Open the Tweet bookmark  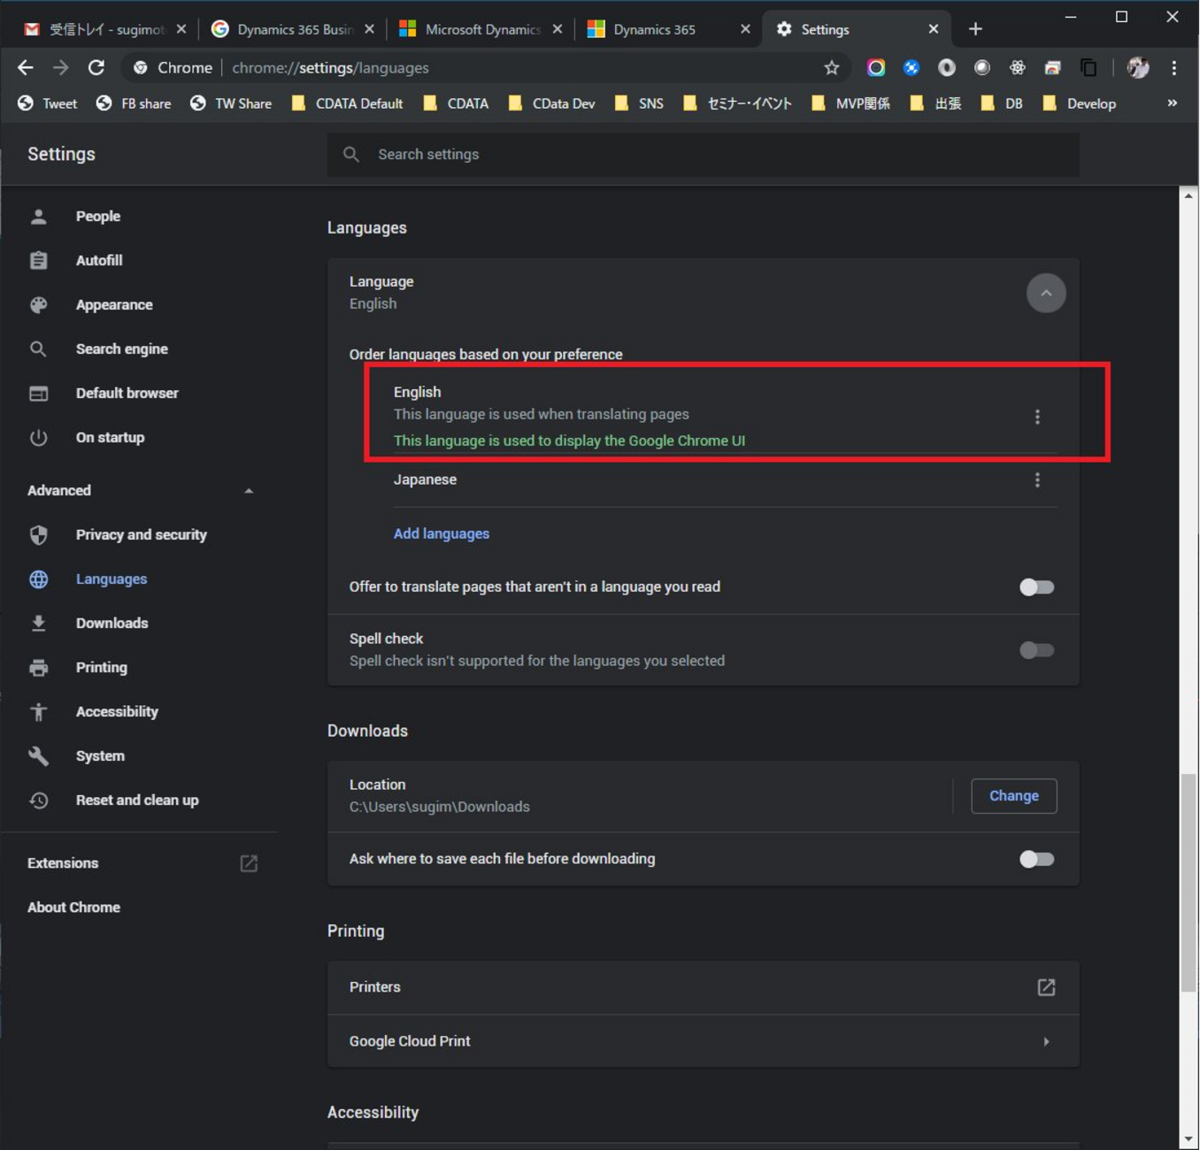tap(47, 103)
